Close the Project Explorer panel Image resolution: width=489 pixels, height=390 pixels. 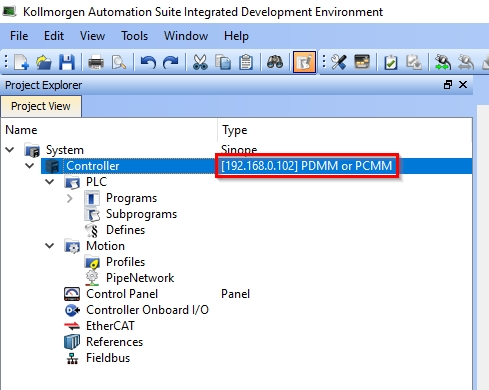coord(463,85)
